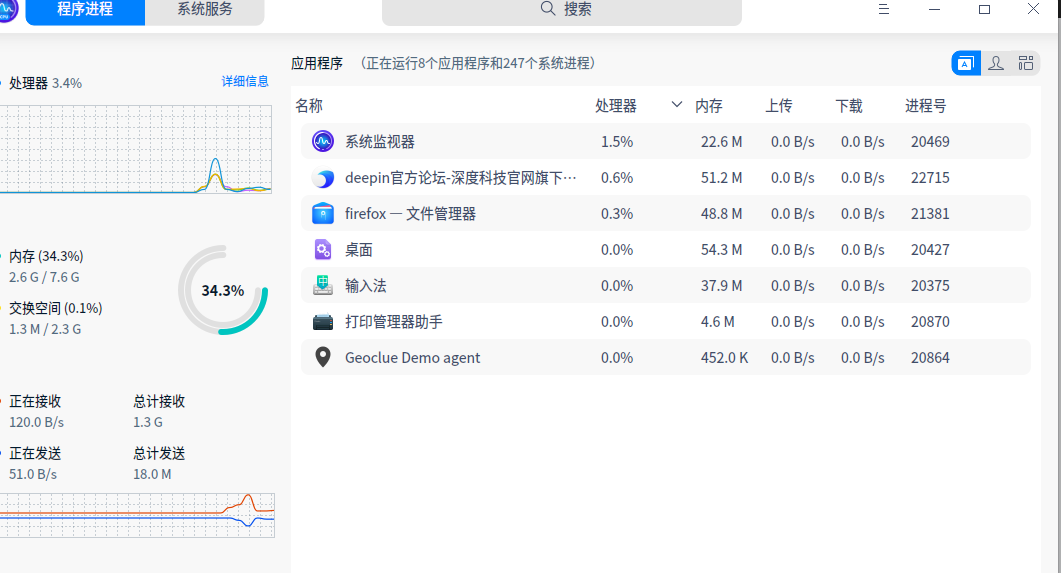Image resolution: width=1061 pixels, height=573 pixels.
Task: Click the 正在接收 label
Action: tap(35, 401)
